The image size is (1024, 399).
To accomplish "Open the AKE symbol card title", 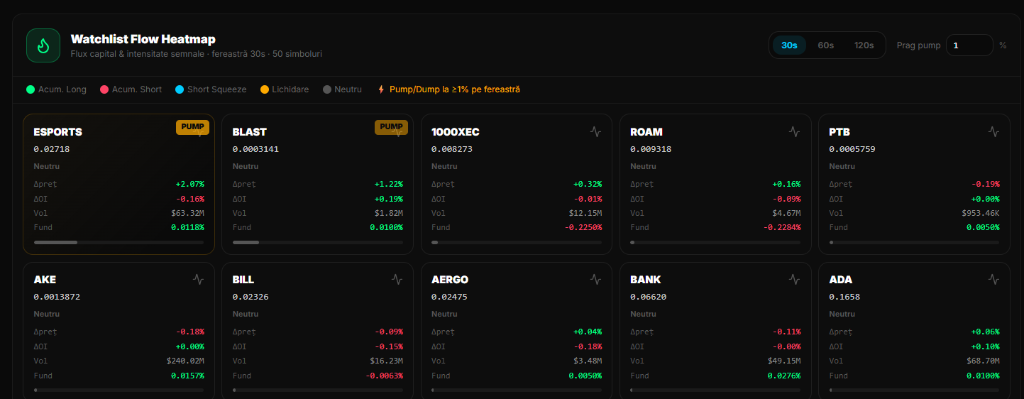I will [x=45, y=279].
